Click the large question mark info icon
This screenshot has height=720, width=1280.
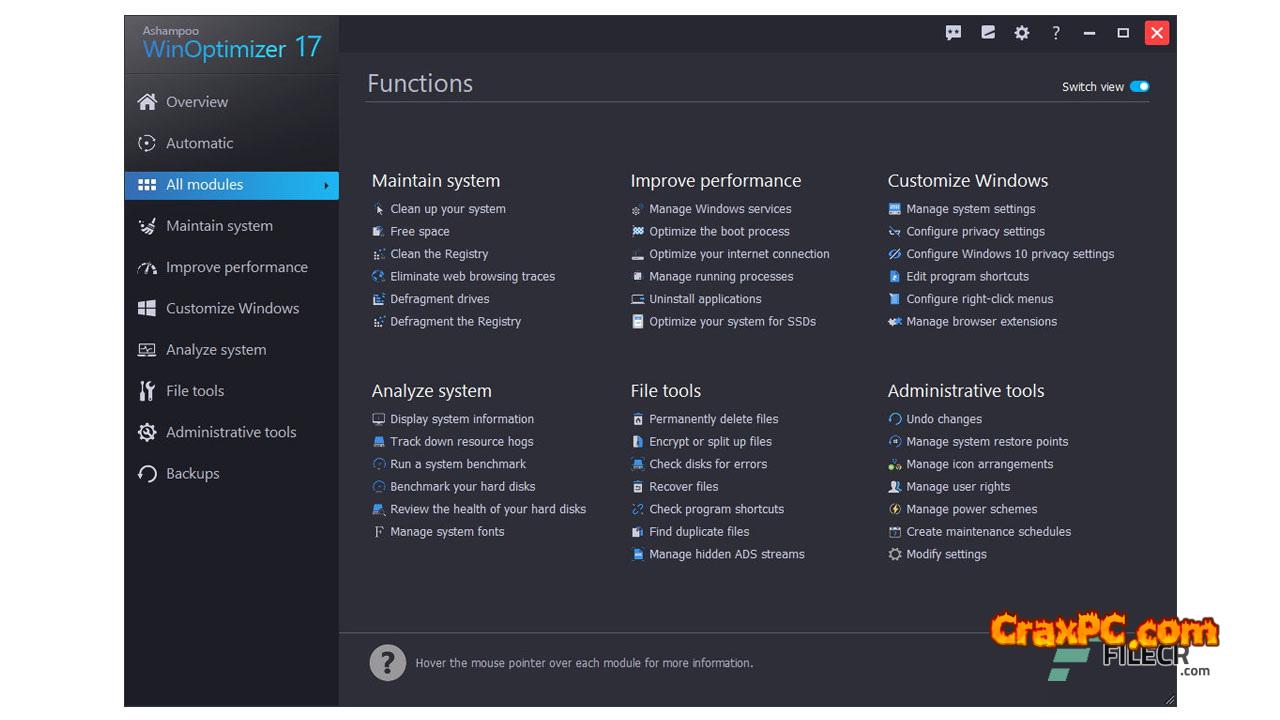pyautogui.click(x=387, y=662)
